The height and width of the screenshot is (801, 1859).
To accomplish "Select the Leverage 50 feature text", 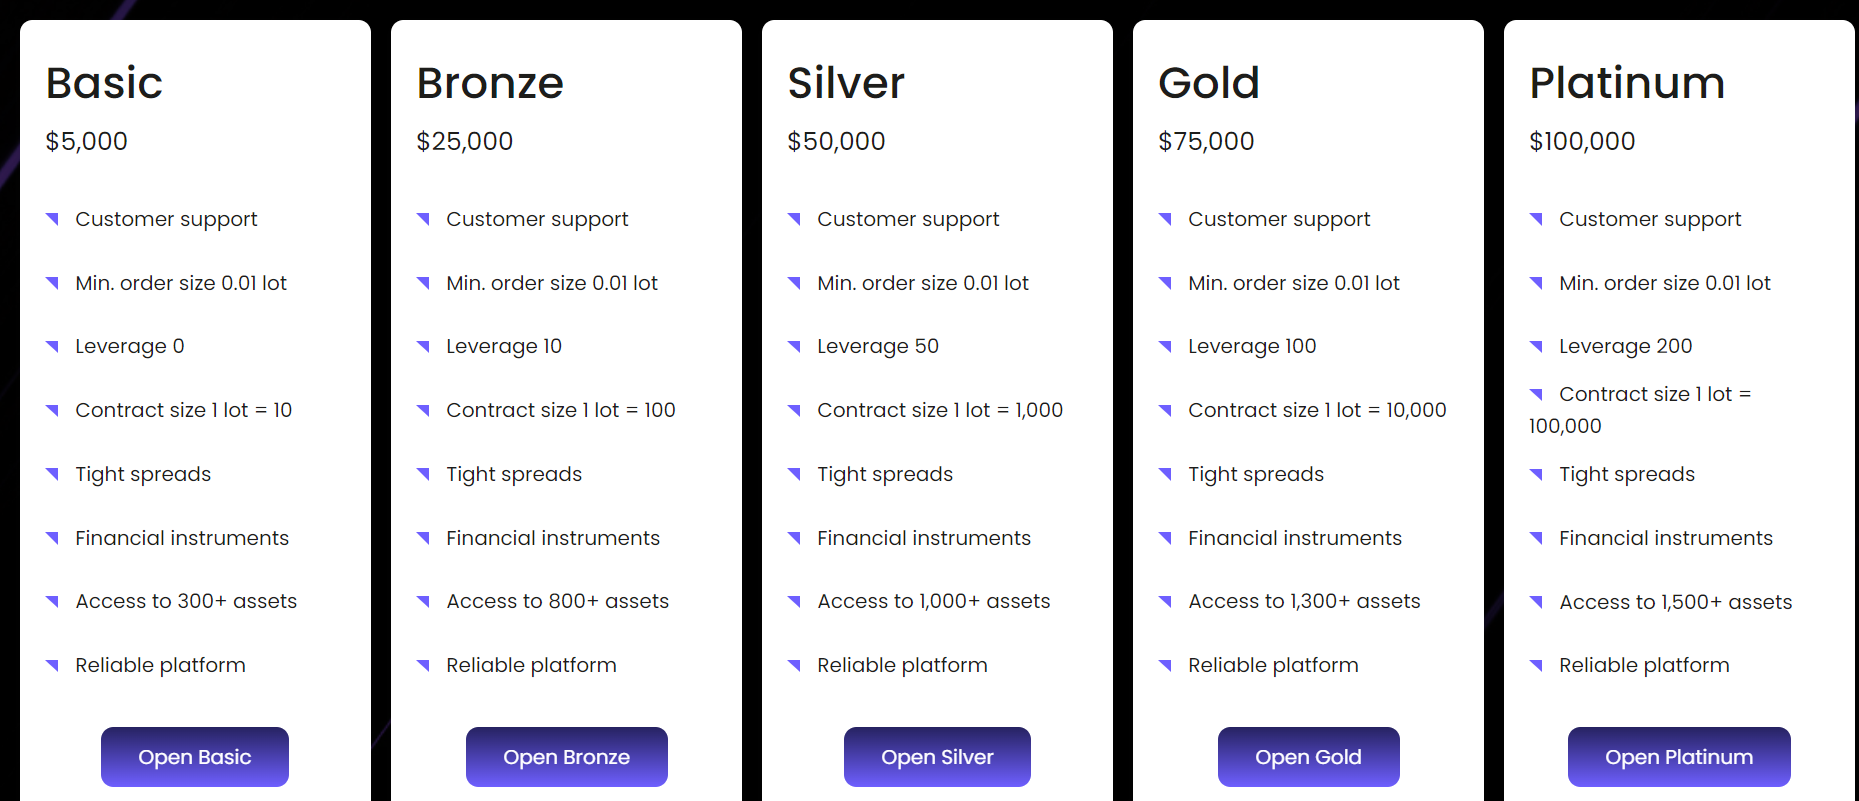I will (877, 346).
